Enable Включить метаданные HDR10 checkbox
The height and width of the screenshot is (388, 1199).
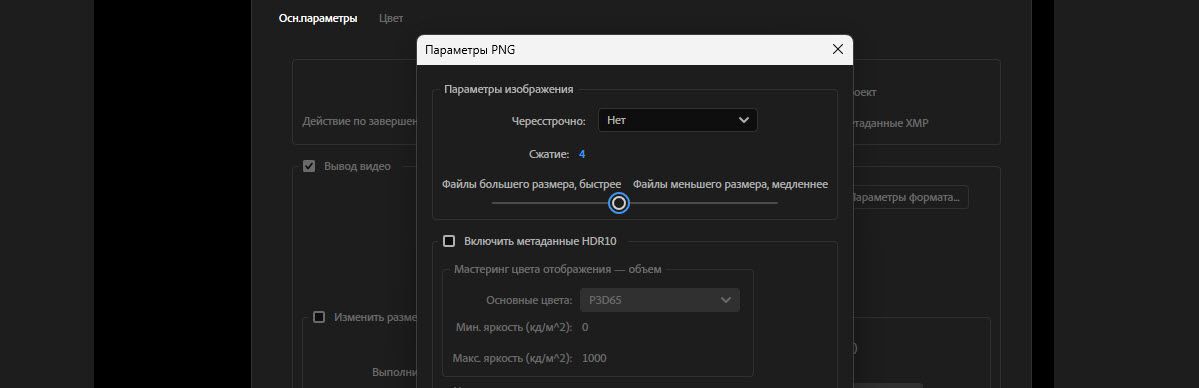click(449, 241)
